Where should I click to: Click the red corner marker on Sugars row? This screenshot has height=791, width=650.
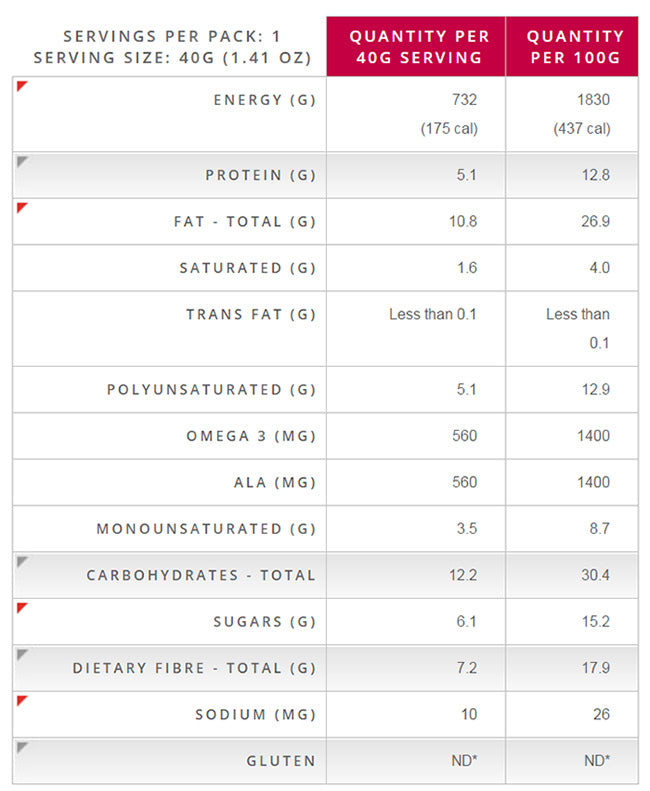coord(22,607)
